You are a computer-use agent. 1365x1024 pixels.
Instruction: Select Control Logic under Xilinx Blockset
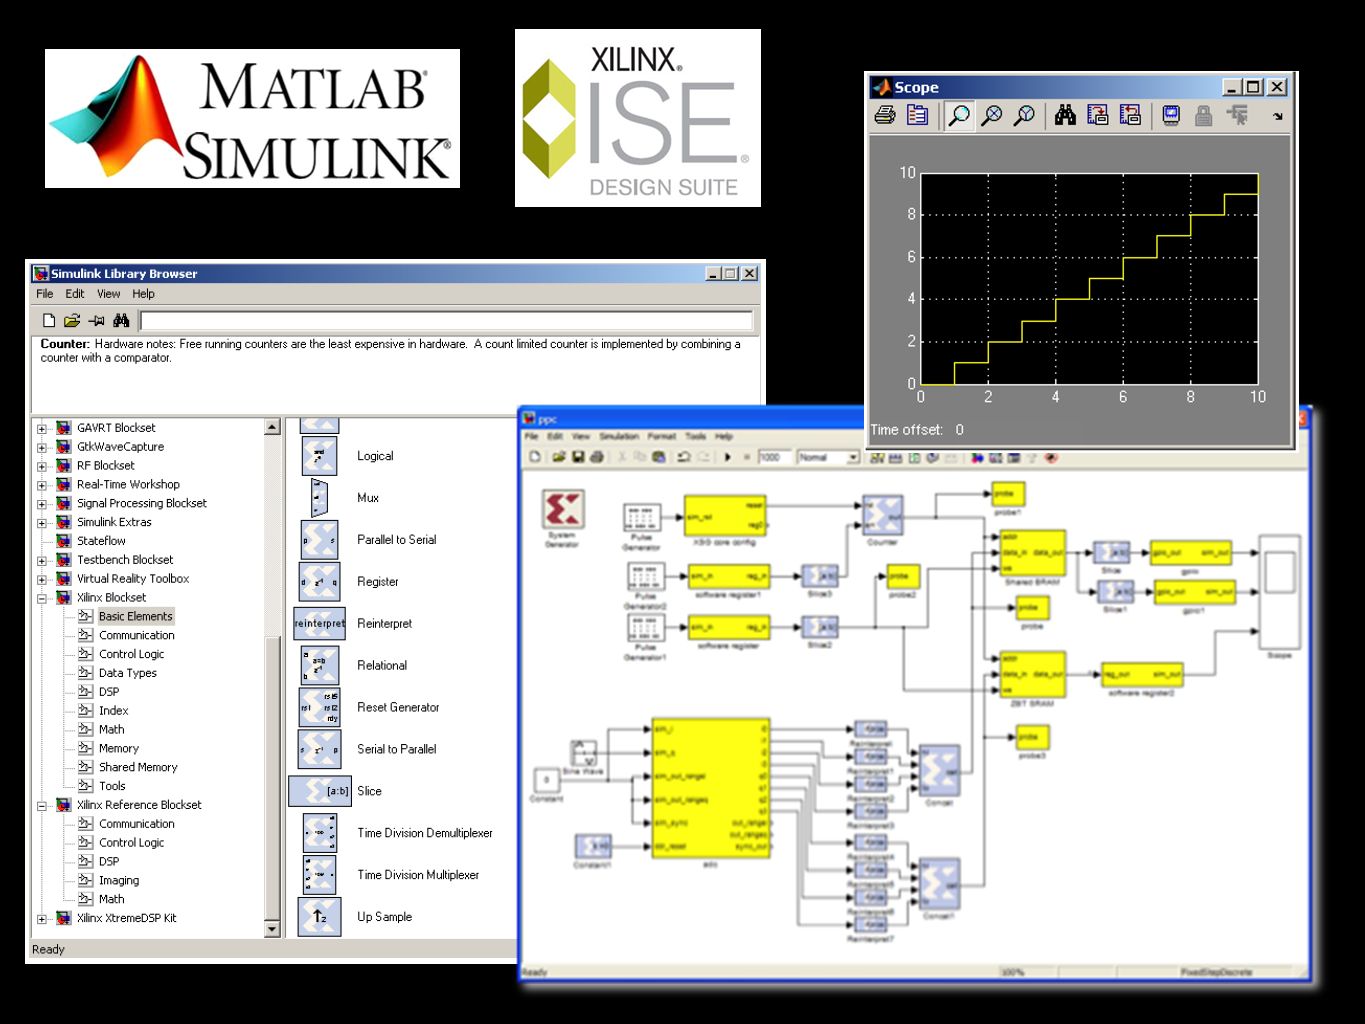[132, 654]
